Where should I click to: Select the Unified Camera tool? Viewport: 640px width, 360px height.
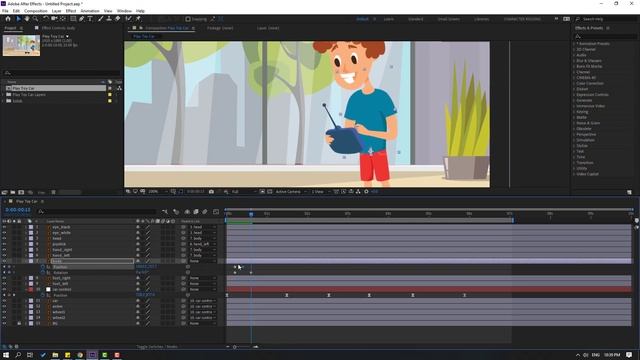point(54,19)
